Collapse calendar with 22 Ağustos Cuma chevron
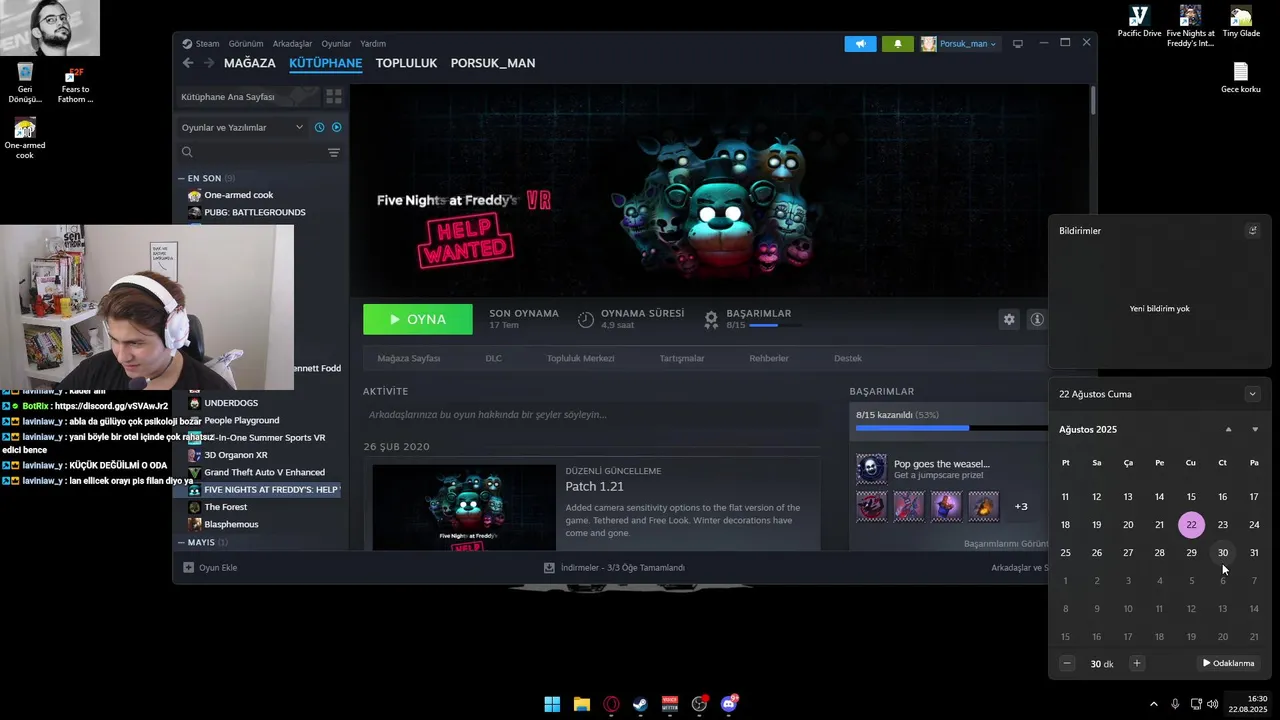The image size is (1280, 720). (1252, 394)
